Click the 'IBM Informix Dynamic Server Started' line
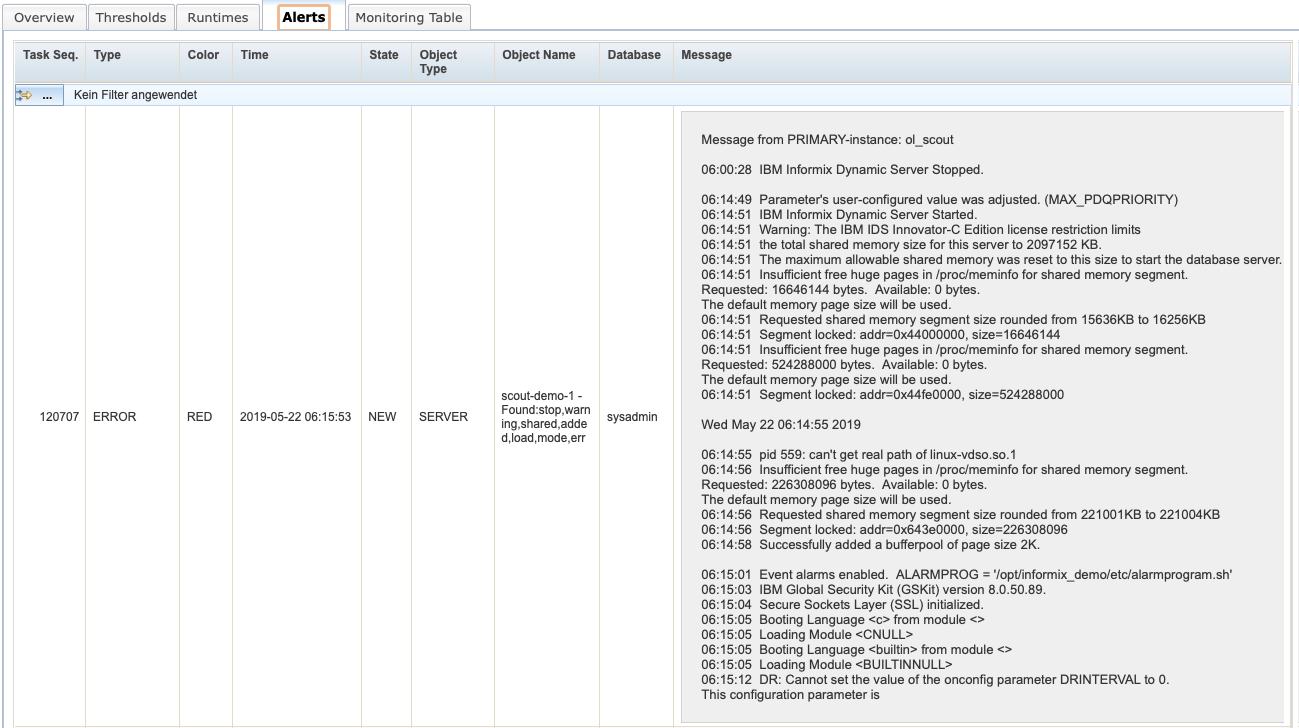1299x728 pixels. pyautogui.click(x=839, y=215)
